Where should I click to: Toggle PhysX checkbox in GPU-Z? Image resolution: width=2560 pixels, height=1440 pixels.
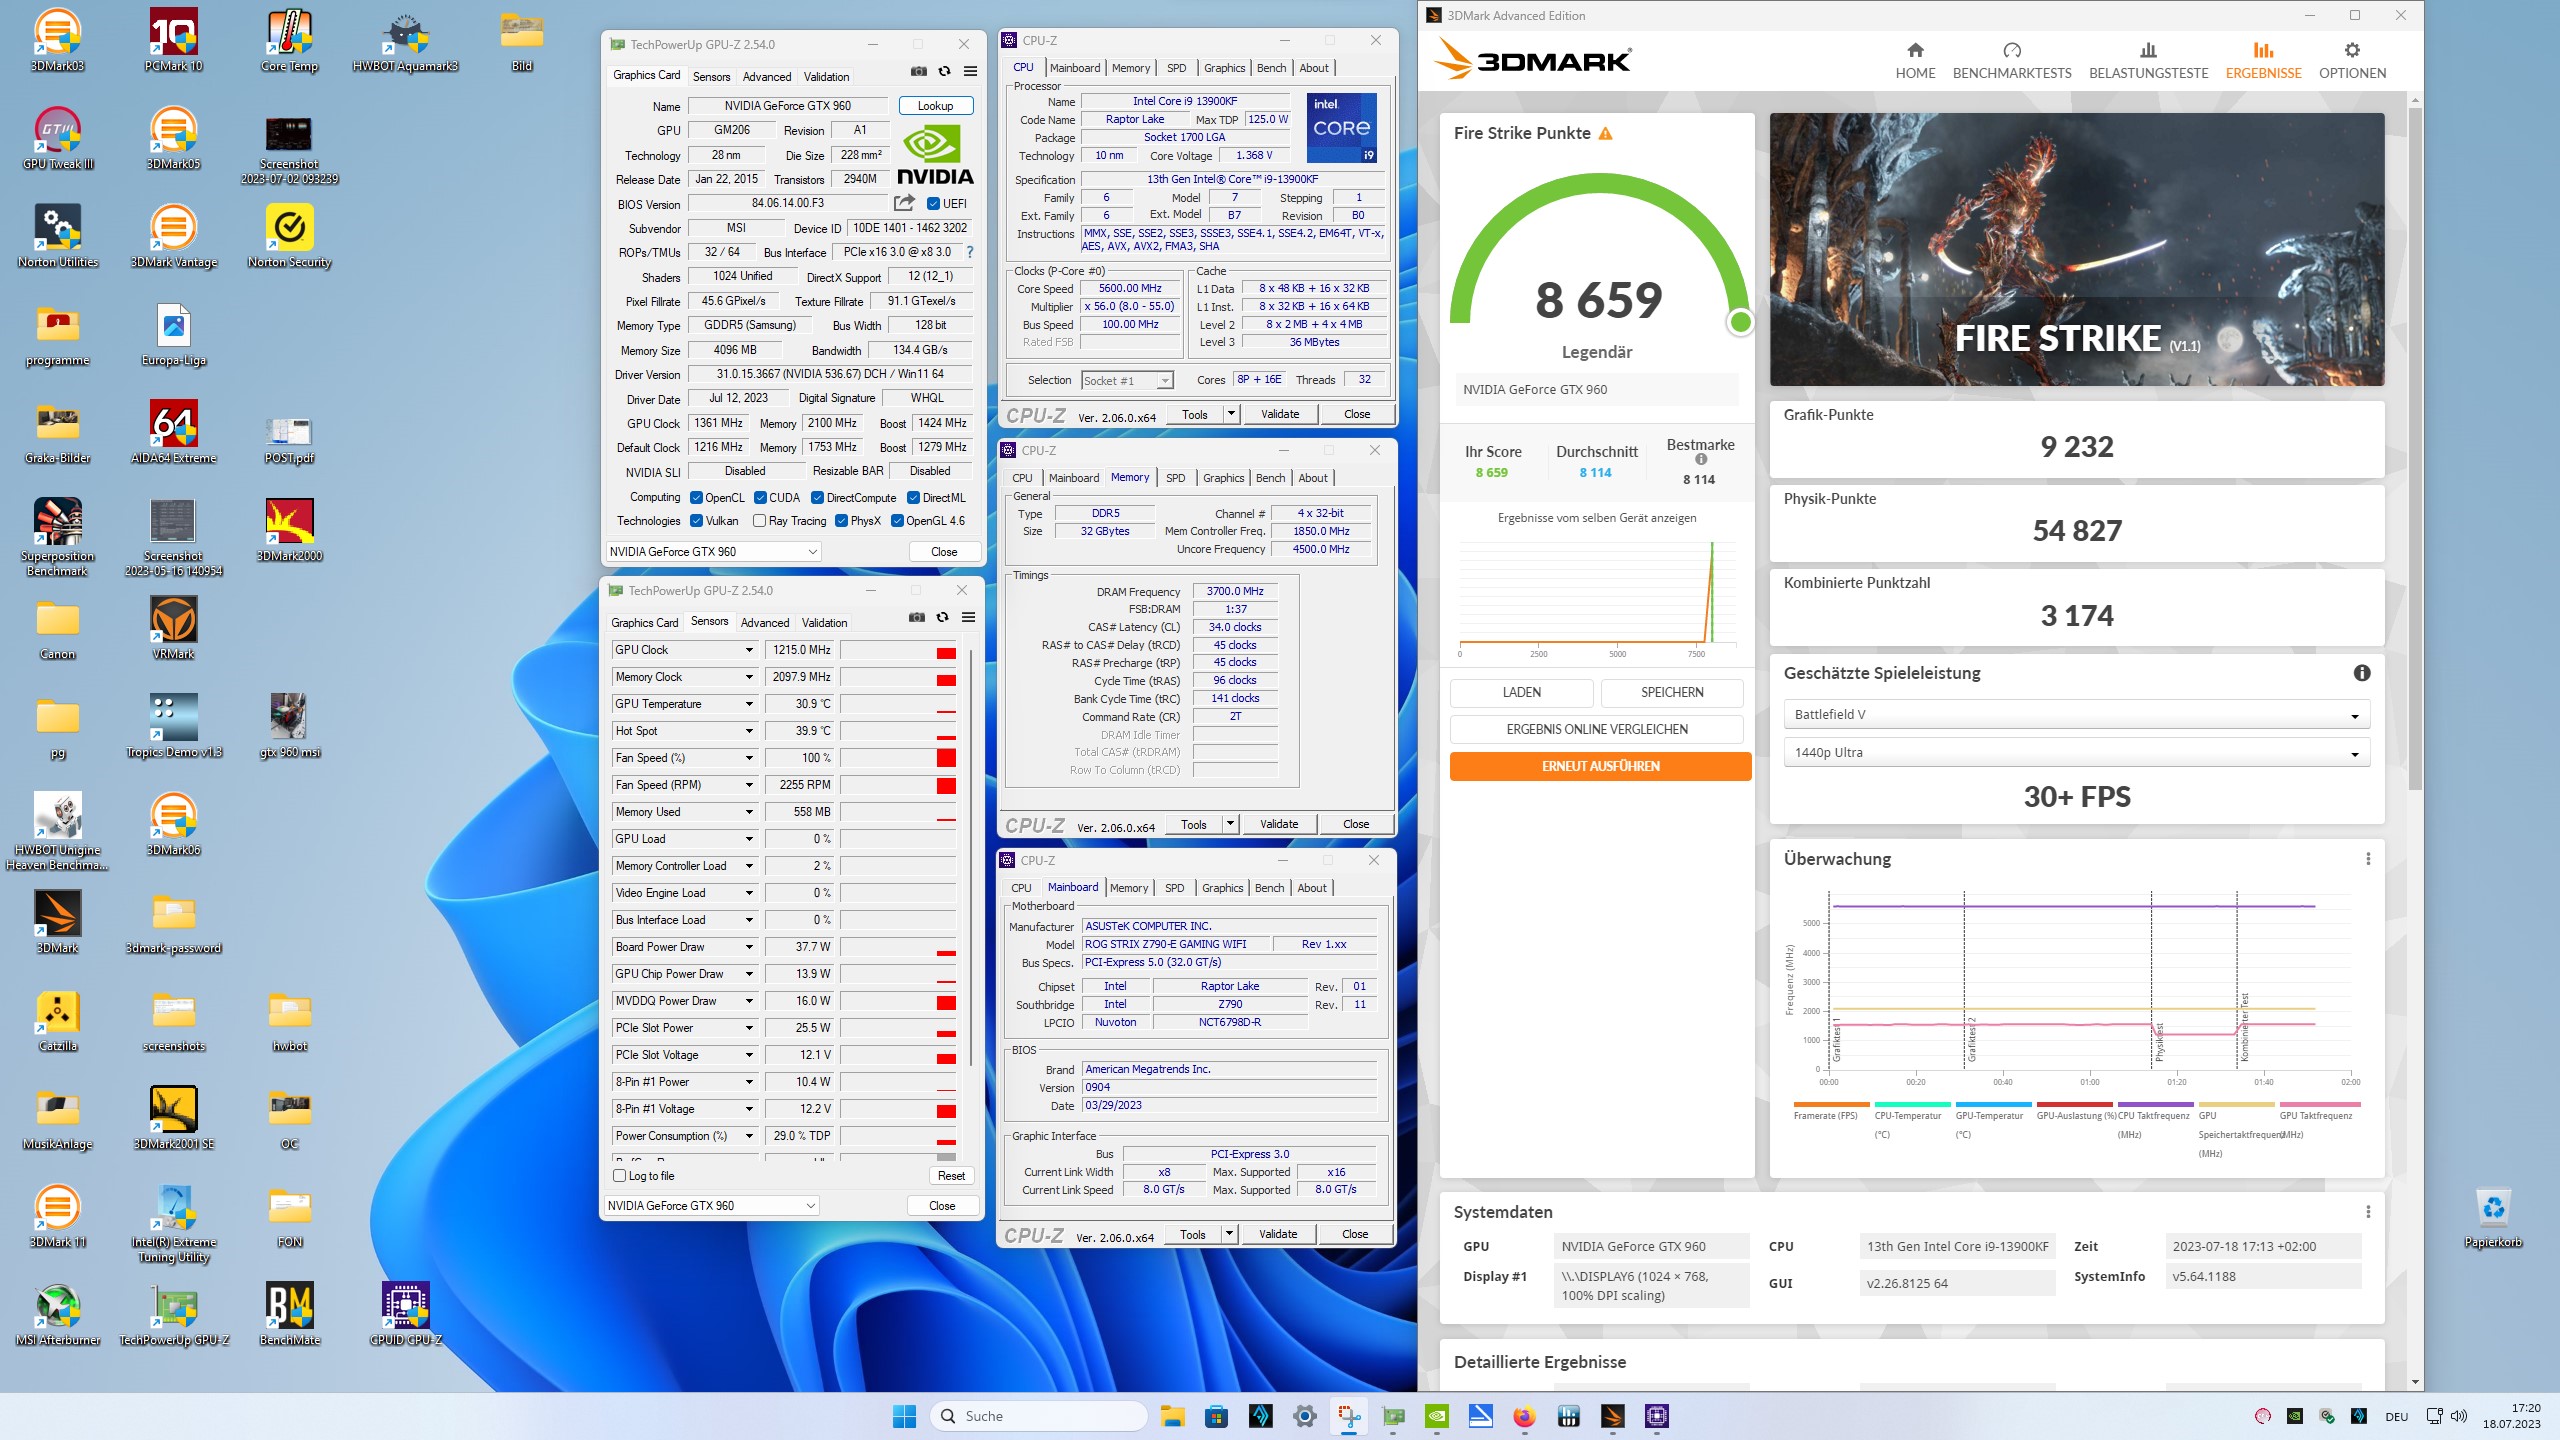click(x=841, y=521)
